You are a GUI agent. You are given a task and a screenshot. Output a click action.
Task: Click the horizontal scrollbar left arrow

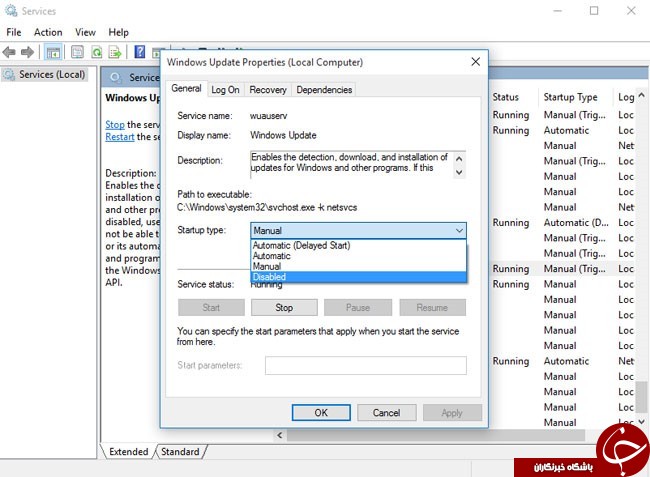pyautogui.click(x=280, y=435)
